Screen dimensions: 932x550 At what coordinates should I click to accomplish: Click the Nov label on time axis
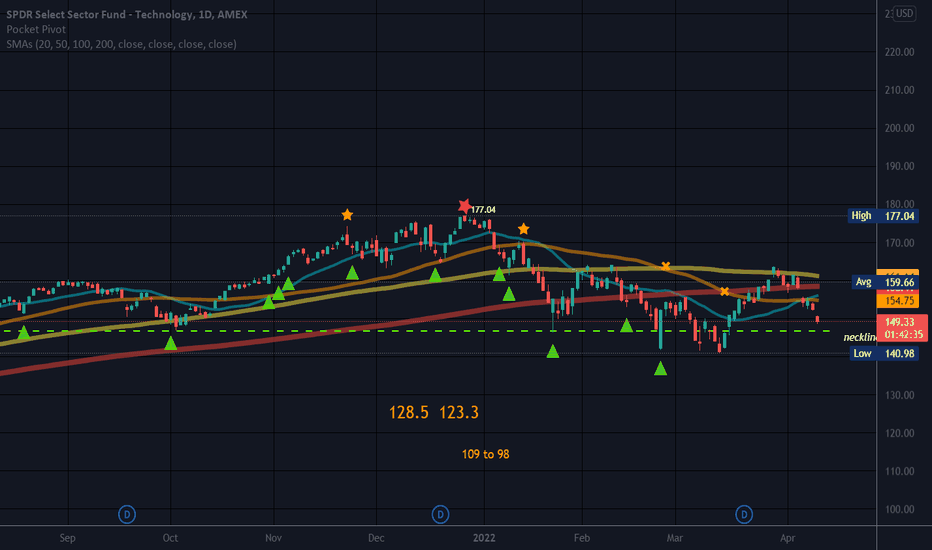(x=273, y=538)
